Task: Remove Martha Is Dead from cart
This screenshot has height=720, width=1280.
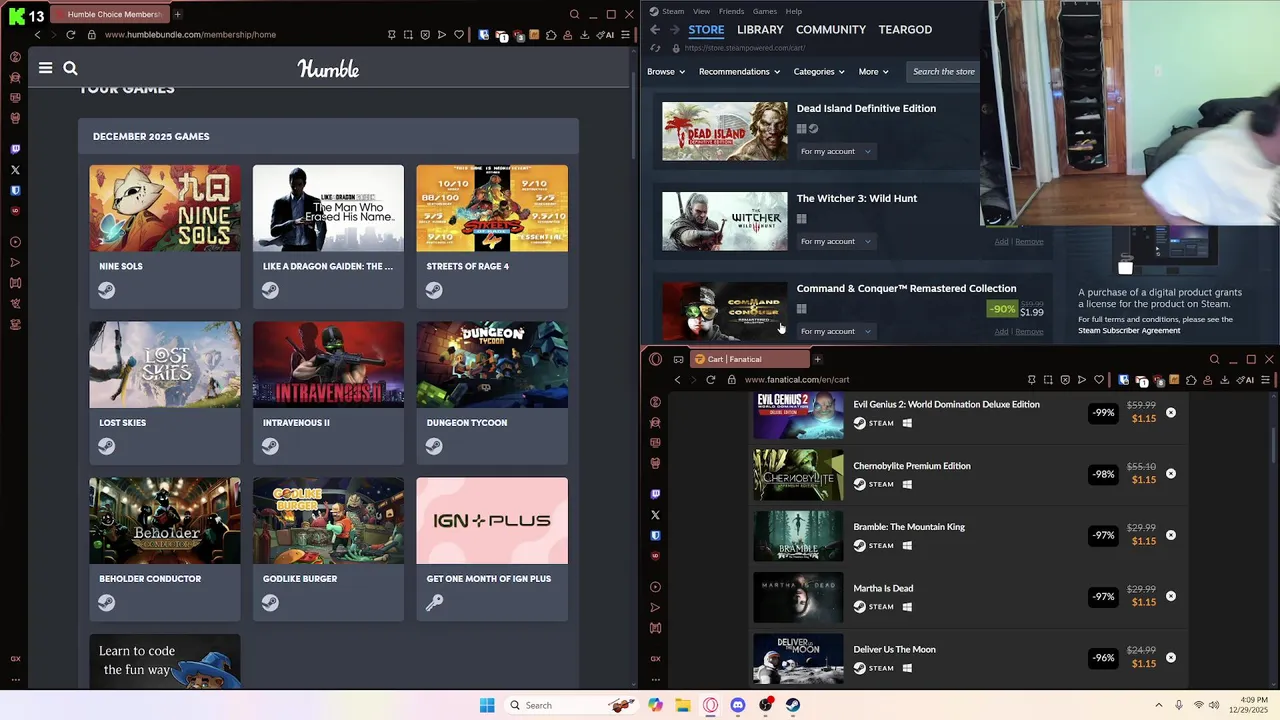Action: [1170, 596]
